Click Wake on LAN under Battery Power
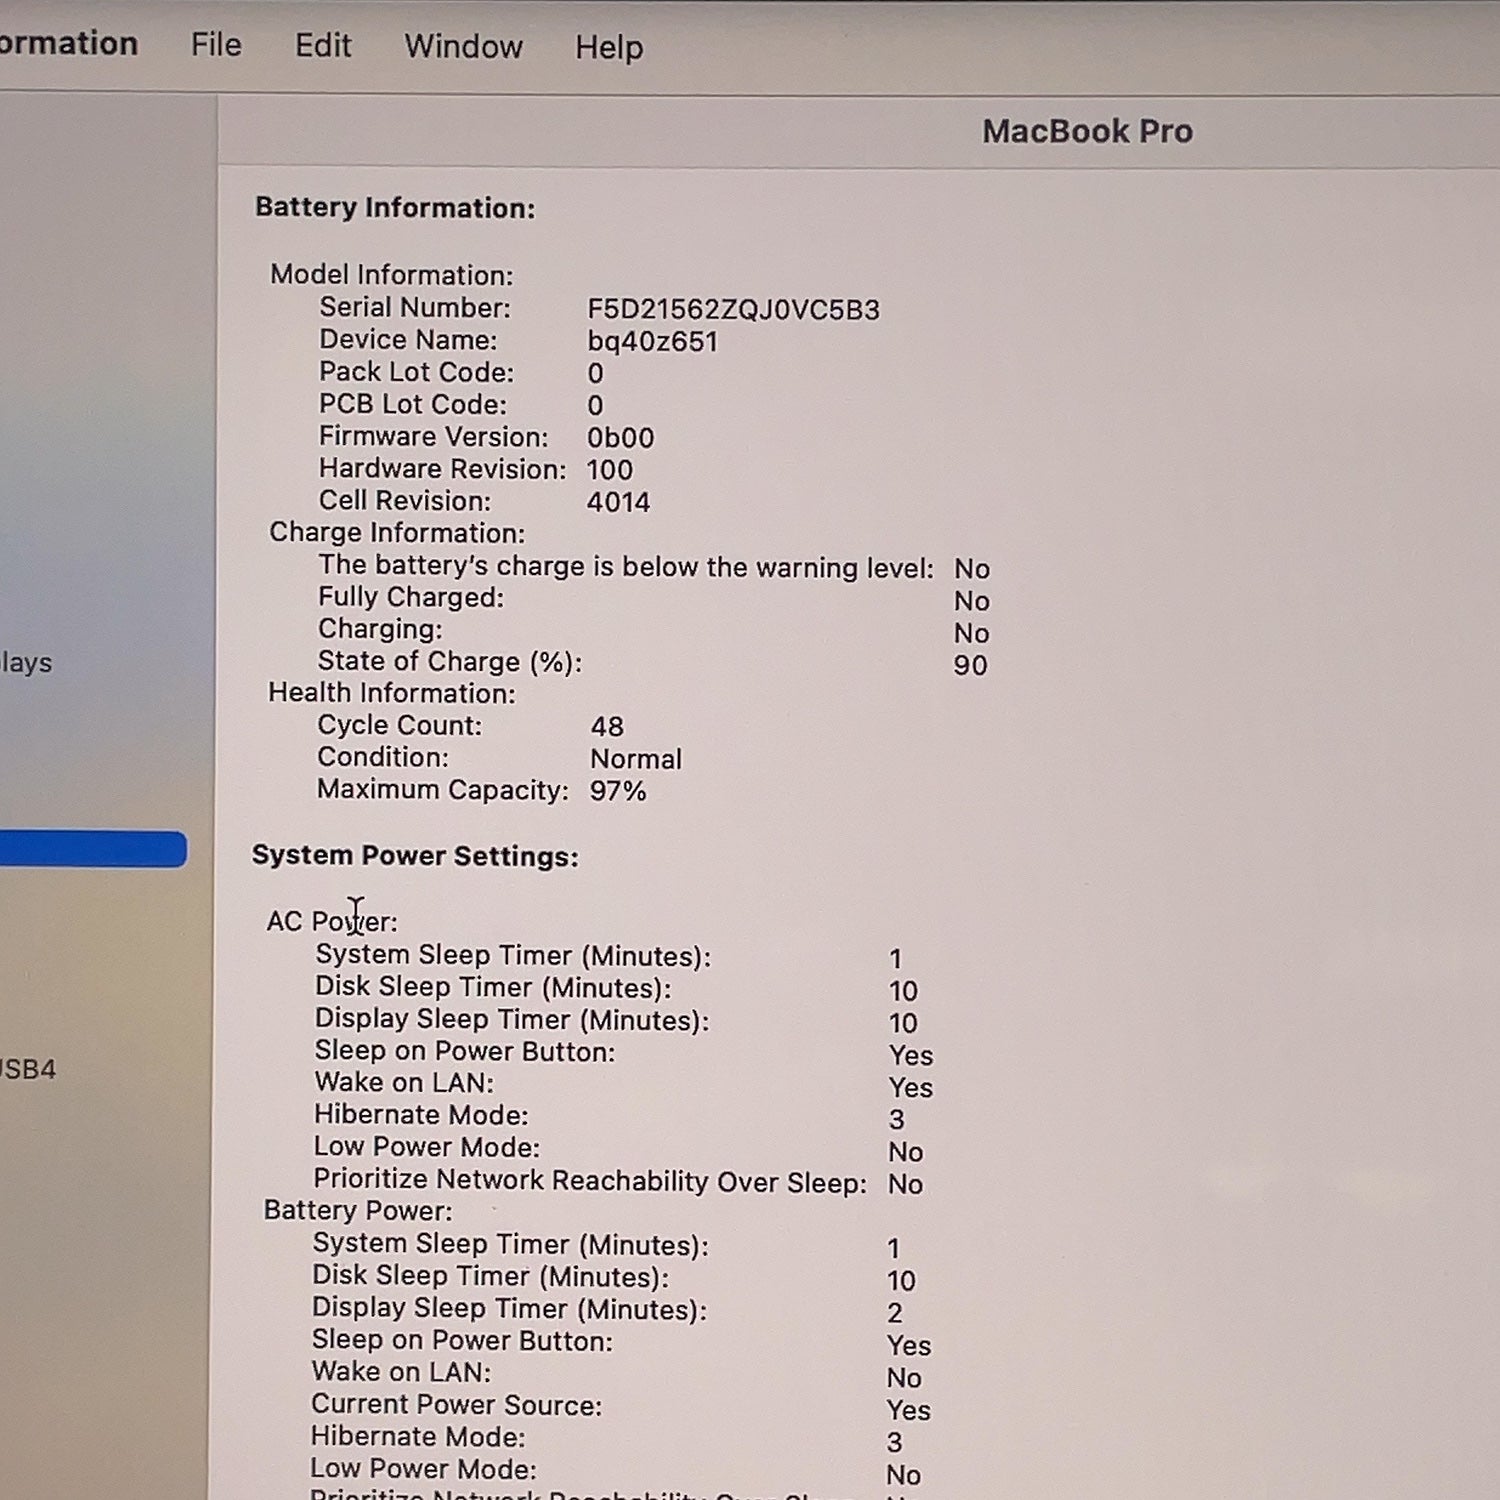The width and height of the screenshot is (1500, 1500). click(x=401, y=1372)
